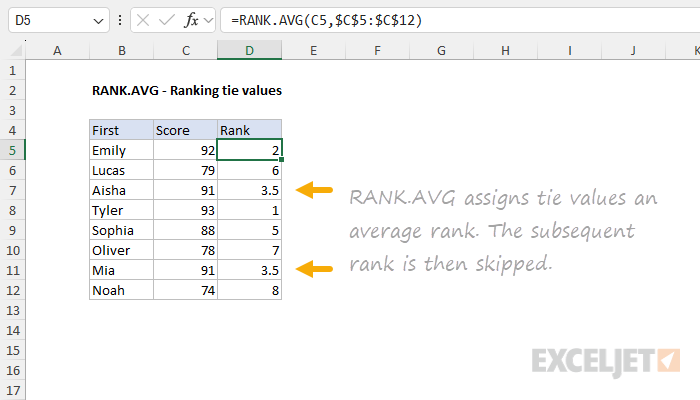
Task: Select the cell containing 'Oliver'
Action: (121, 250)
